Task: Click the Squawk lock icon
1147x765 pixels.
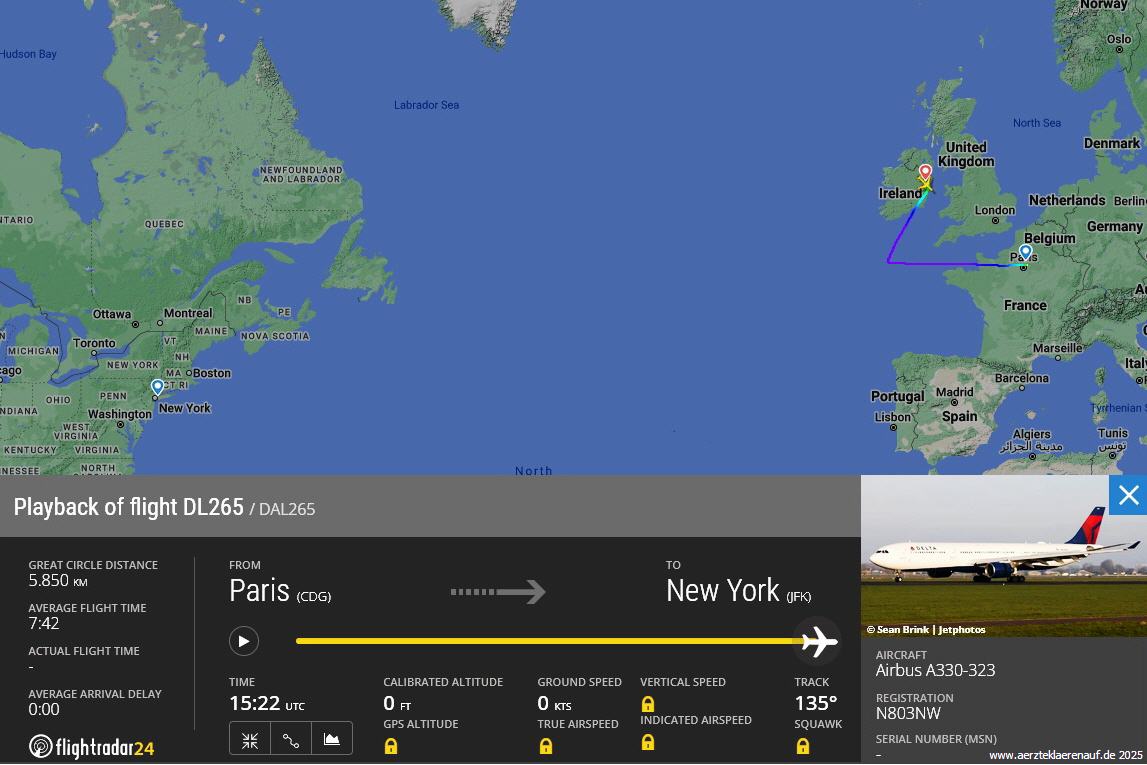Action: tap(802, 746)
